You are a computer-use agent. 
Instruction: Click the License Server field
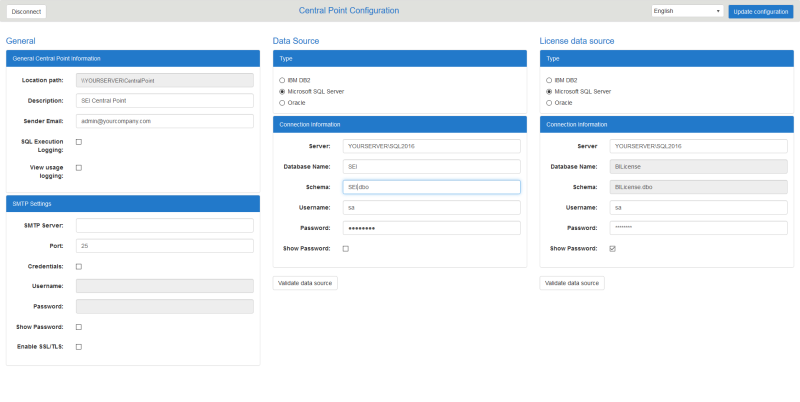[698, 146]
